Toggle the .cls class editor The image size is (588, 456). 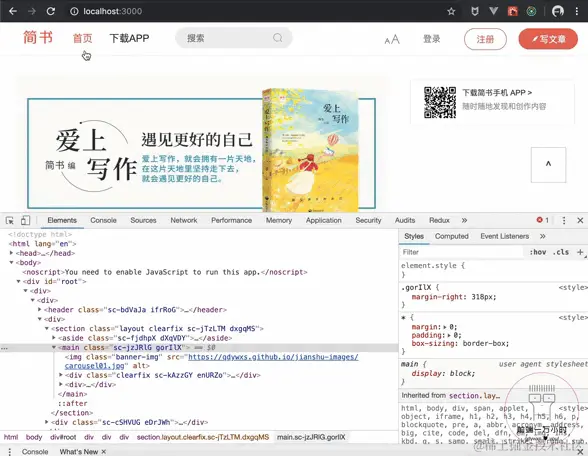561,252
